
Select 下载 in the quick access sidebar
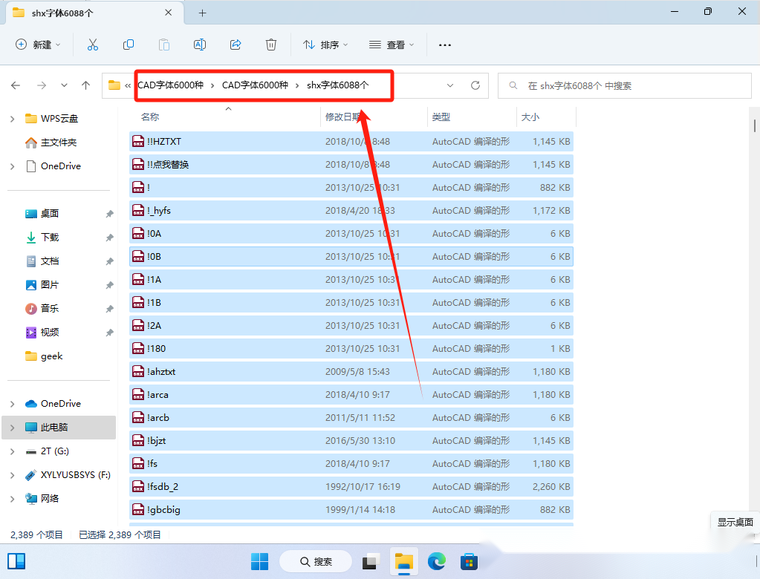[x=49, y=237]
